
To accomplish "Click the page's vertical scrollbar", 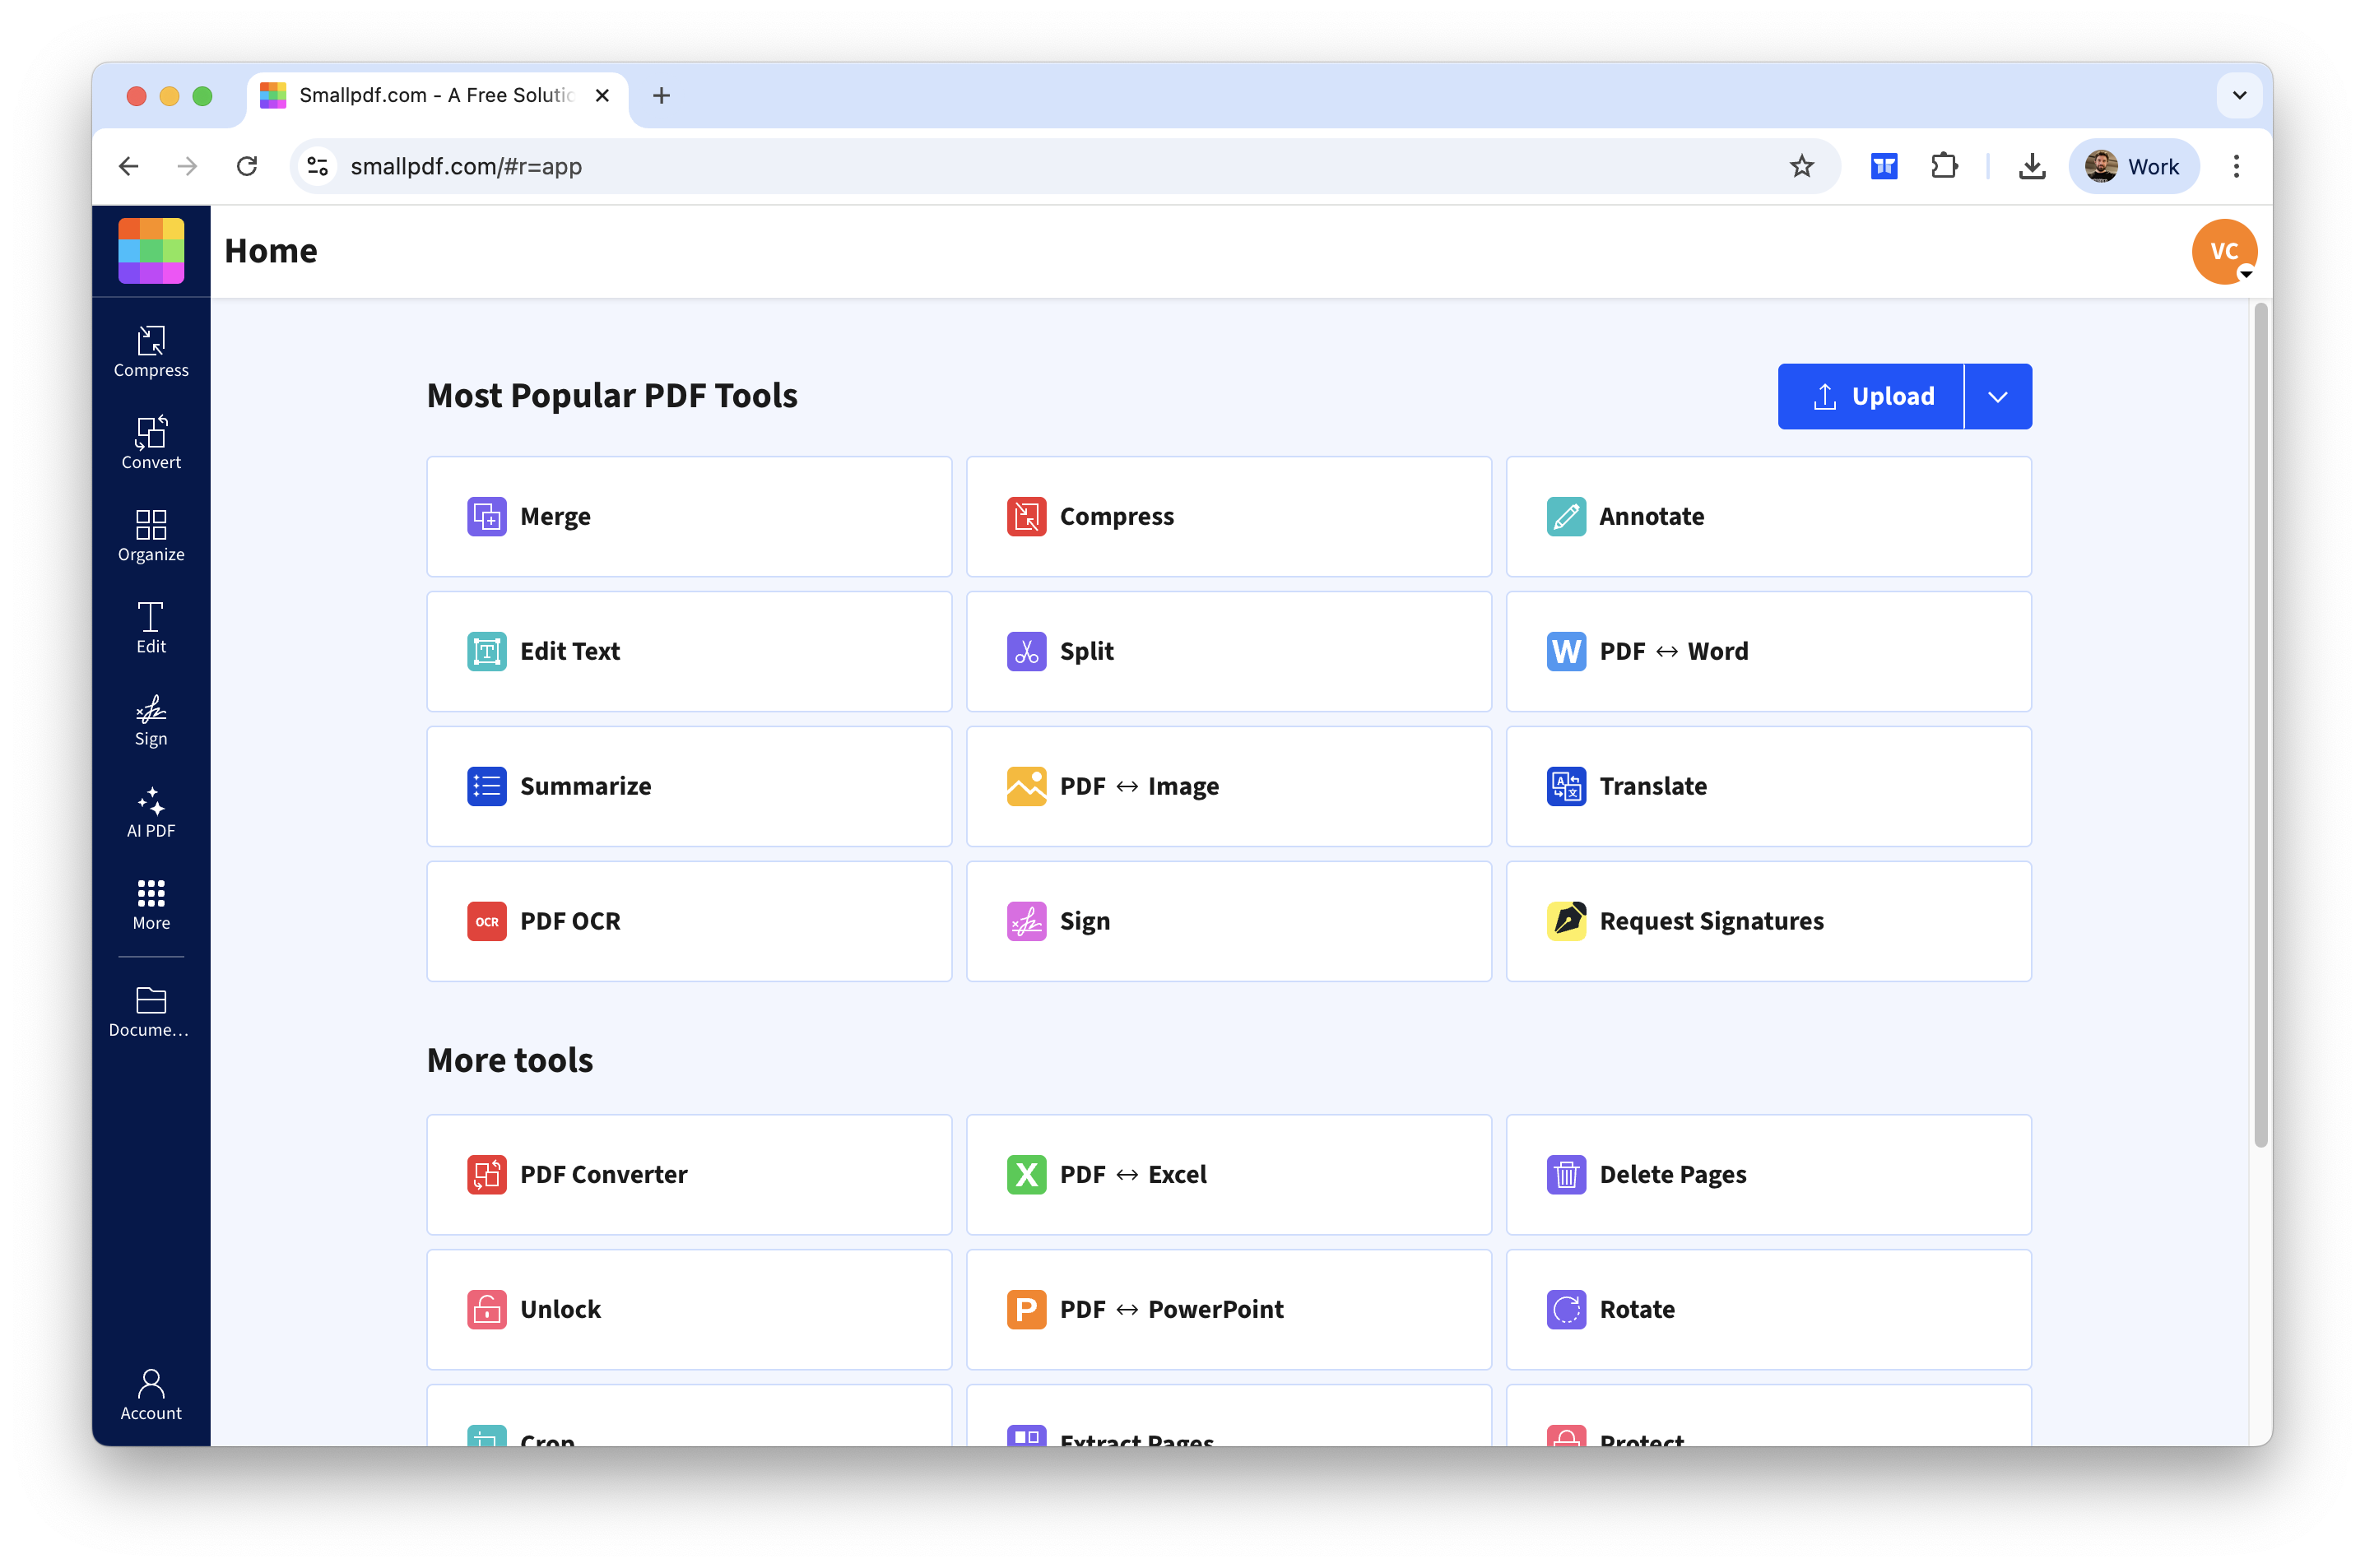I will 2260,725.
